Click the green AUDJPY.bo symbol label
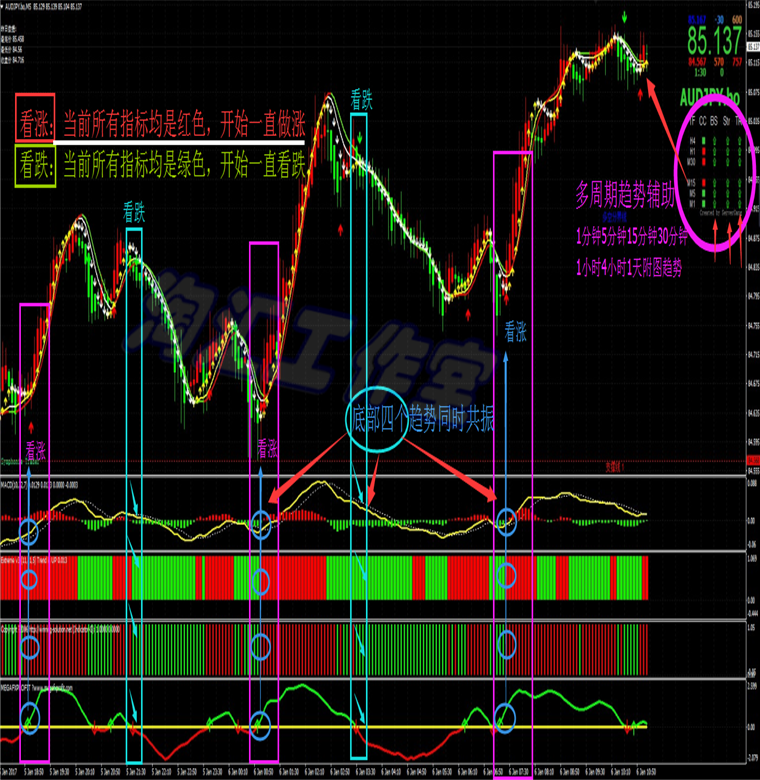760x780 pixels. 710,97
